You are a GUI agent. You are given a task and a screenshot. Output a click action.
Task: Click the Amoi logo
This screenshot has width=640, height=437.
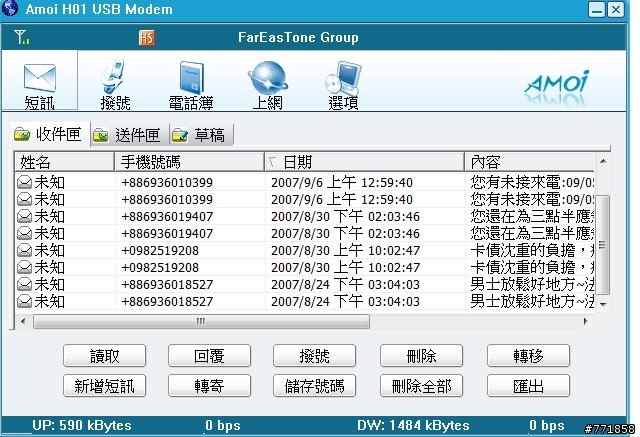557,84
